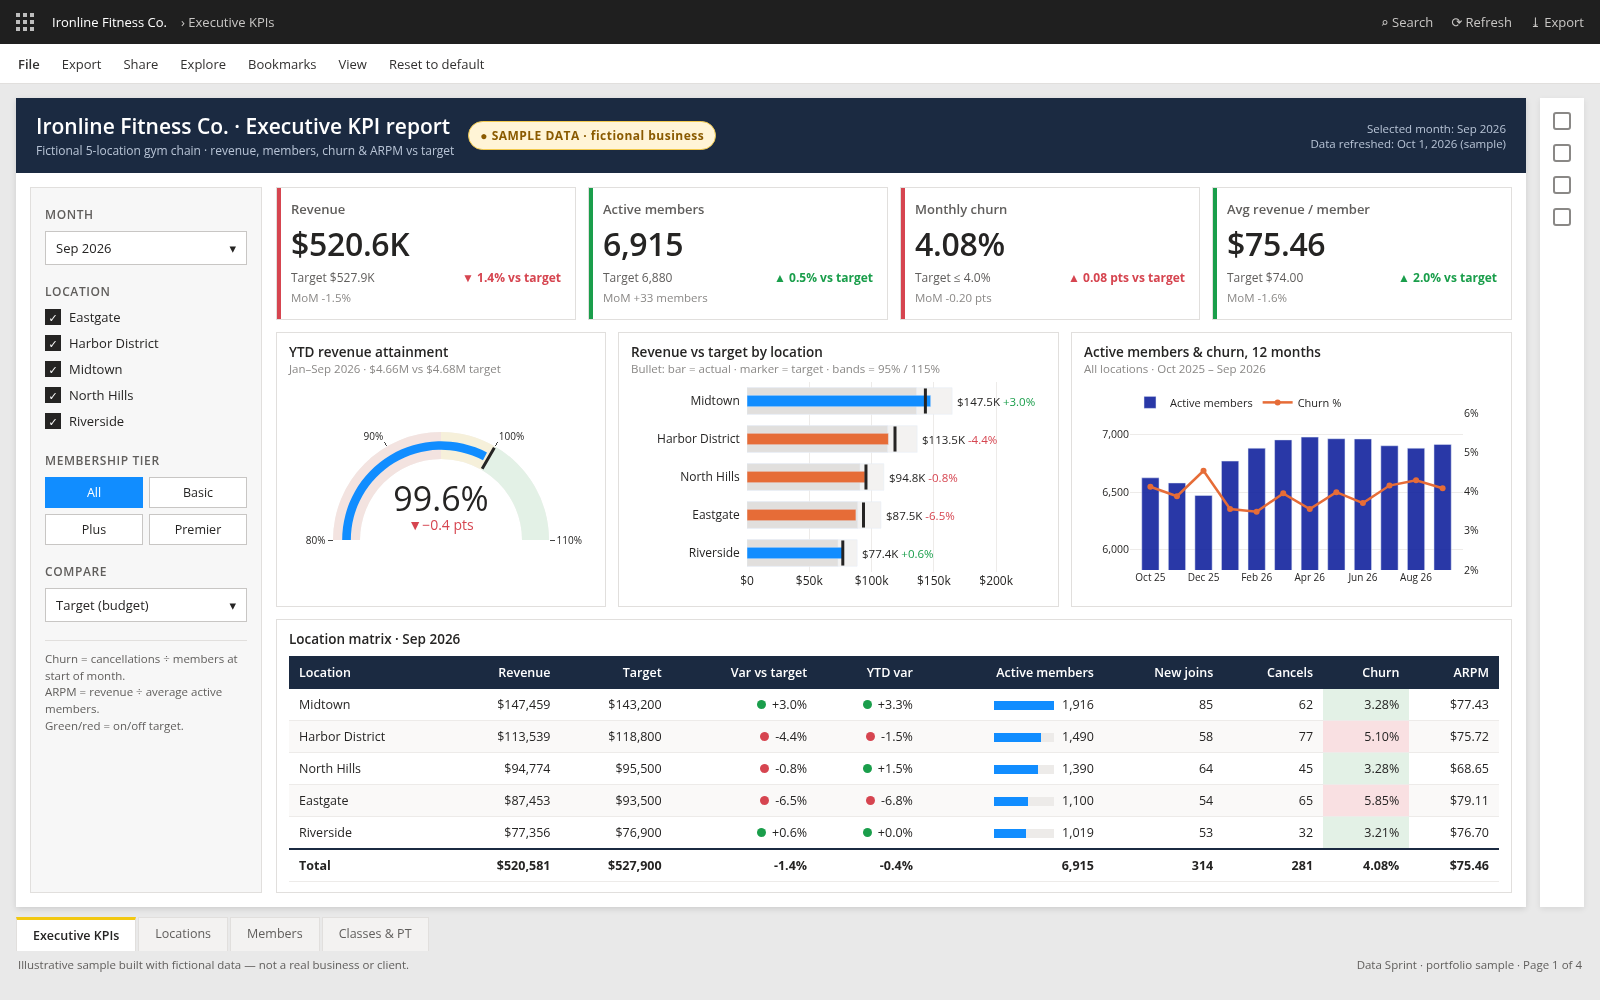Click the top-bar Export download button

1557,22
